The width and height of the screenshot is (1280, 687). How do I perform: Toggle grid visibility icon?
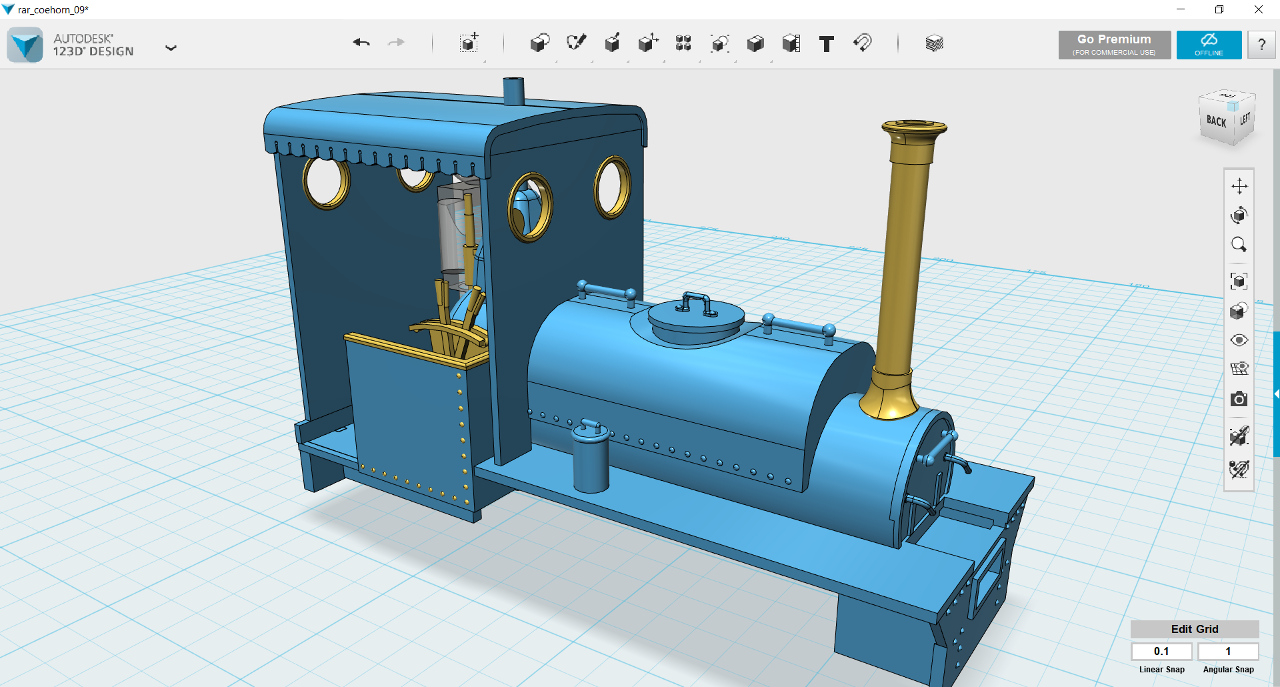pyautogui.click(x=1239, y=368)
